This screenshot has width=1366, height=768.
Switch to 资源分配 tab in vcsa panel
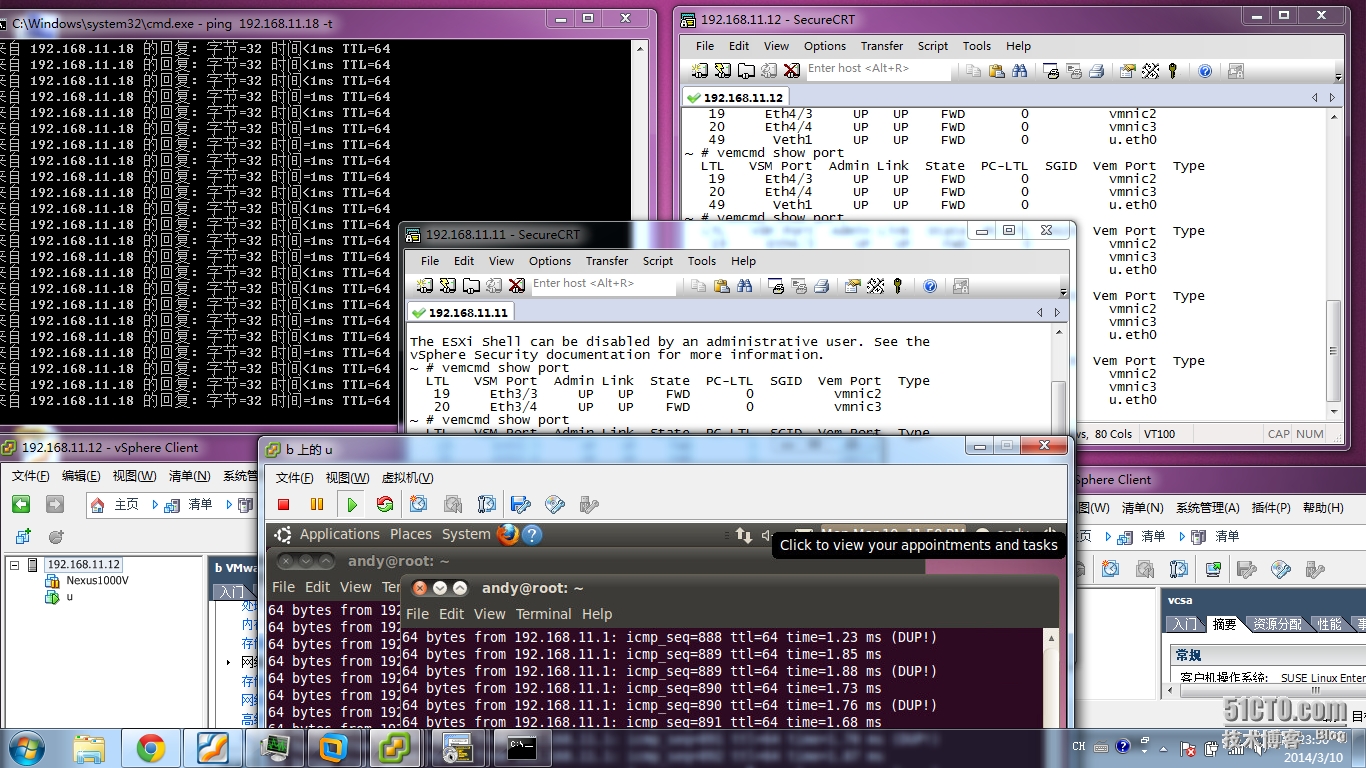(1277, 624)
